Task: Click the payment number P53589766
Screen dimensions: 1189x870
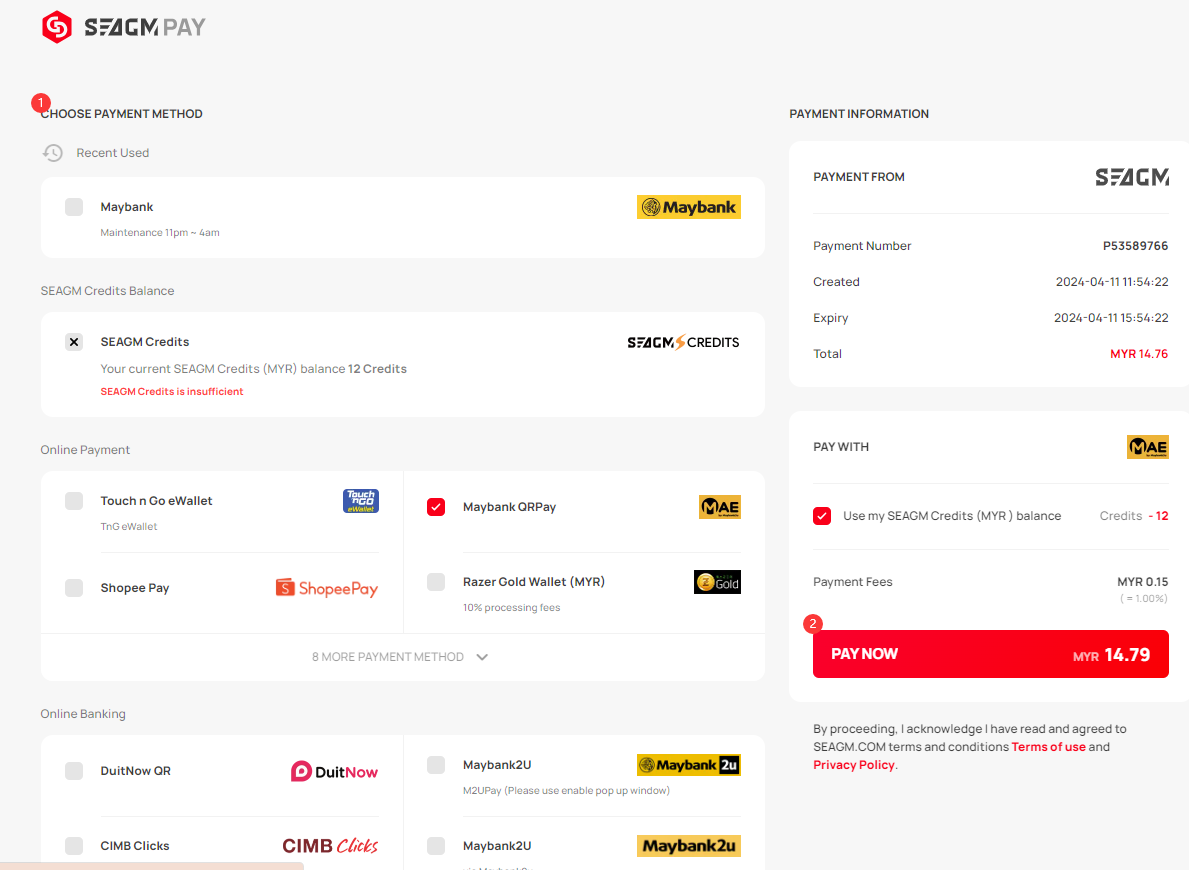Action: point(1135,246)
